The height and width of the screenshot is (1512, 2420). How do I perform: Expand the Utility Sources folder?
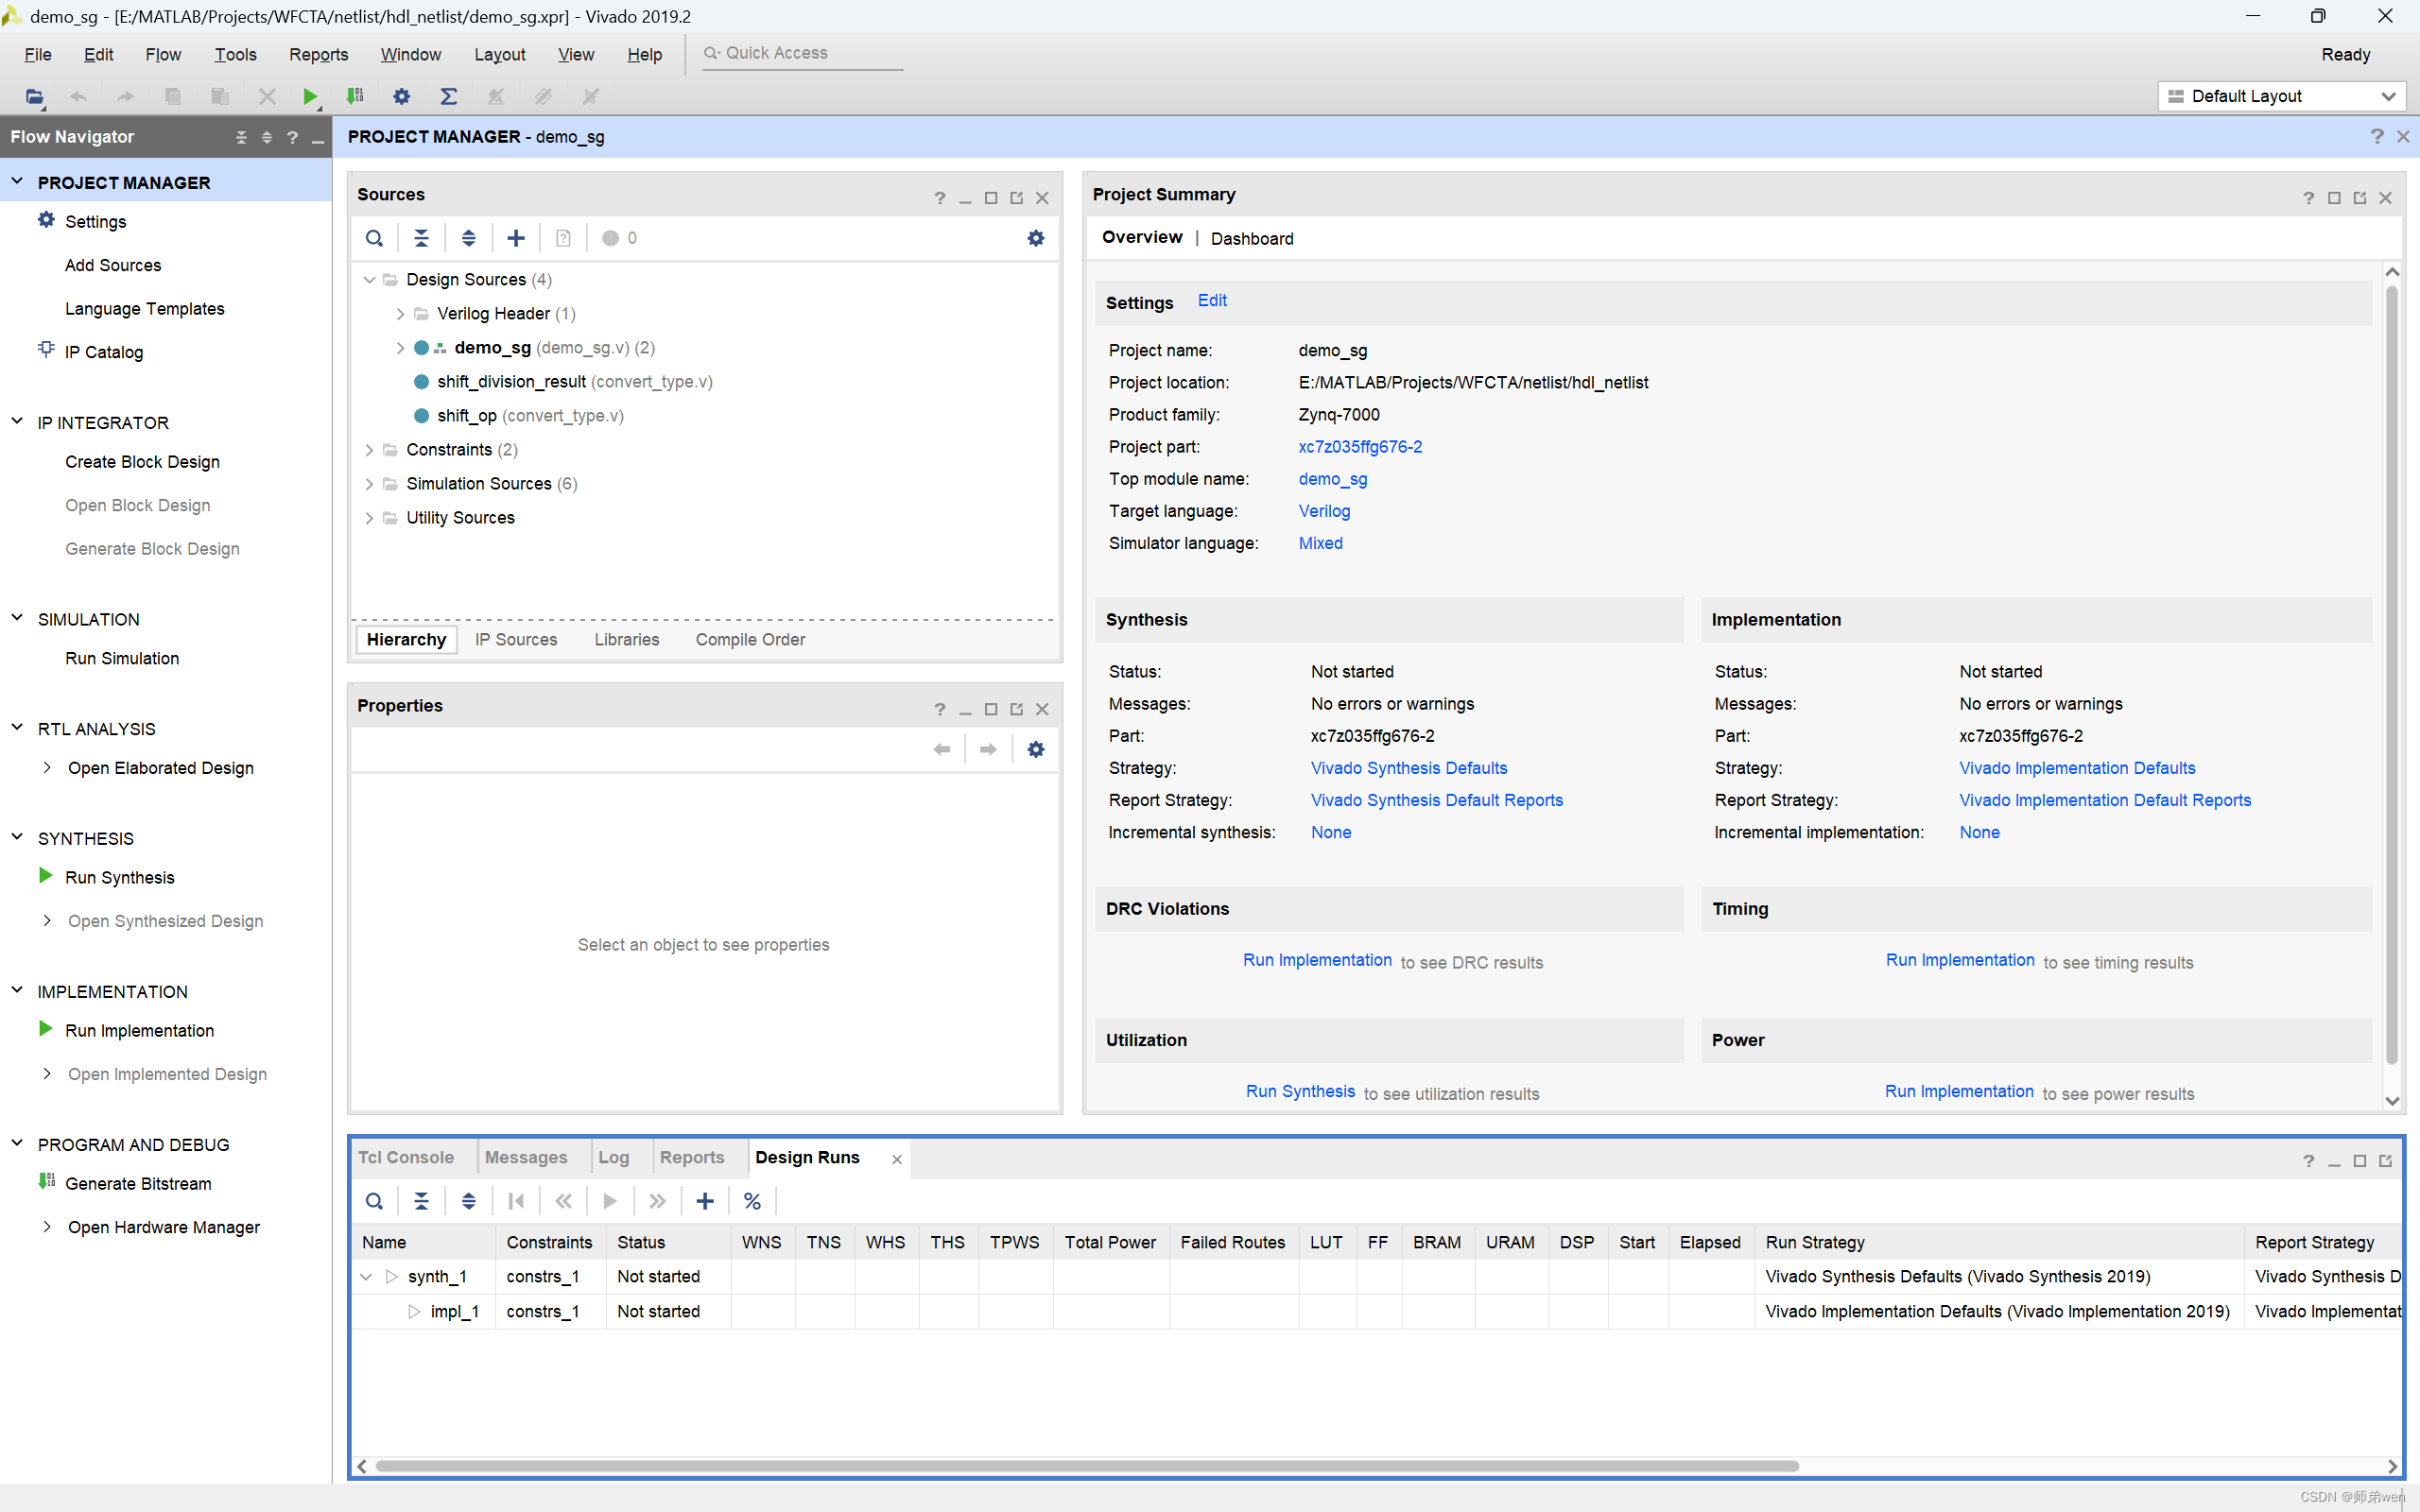click(369, 518)
